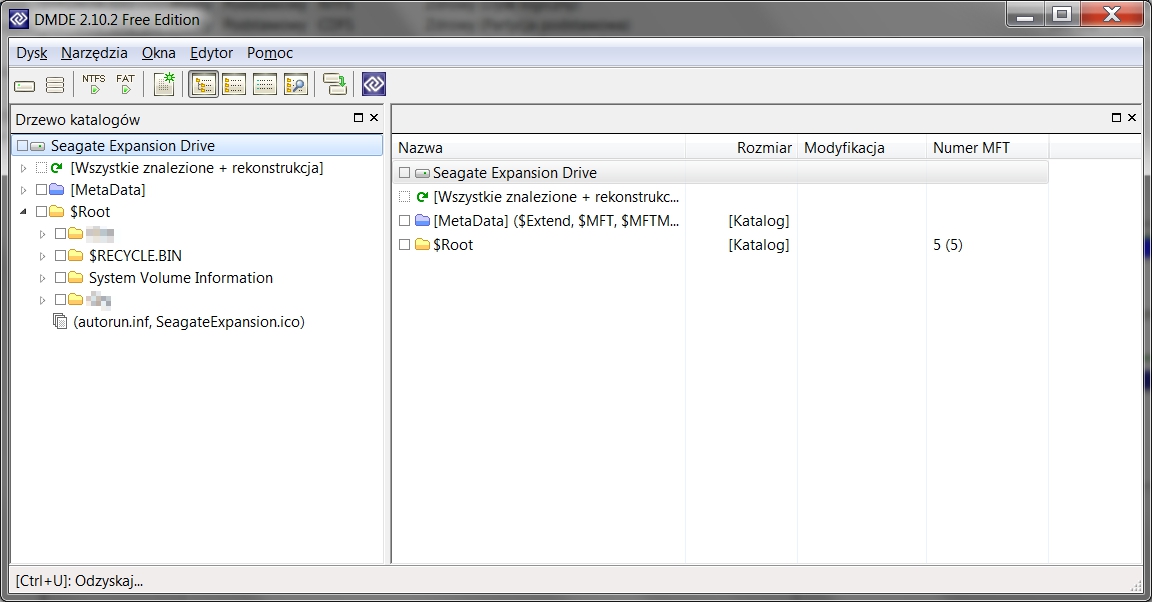Start the FAT search tool

(126, 84)
